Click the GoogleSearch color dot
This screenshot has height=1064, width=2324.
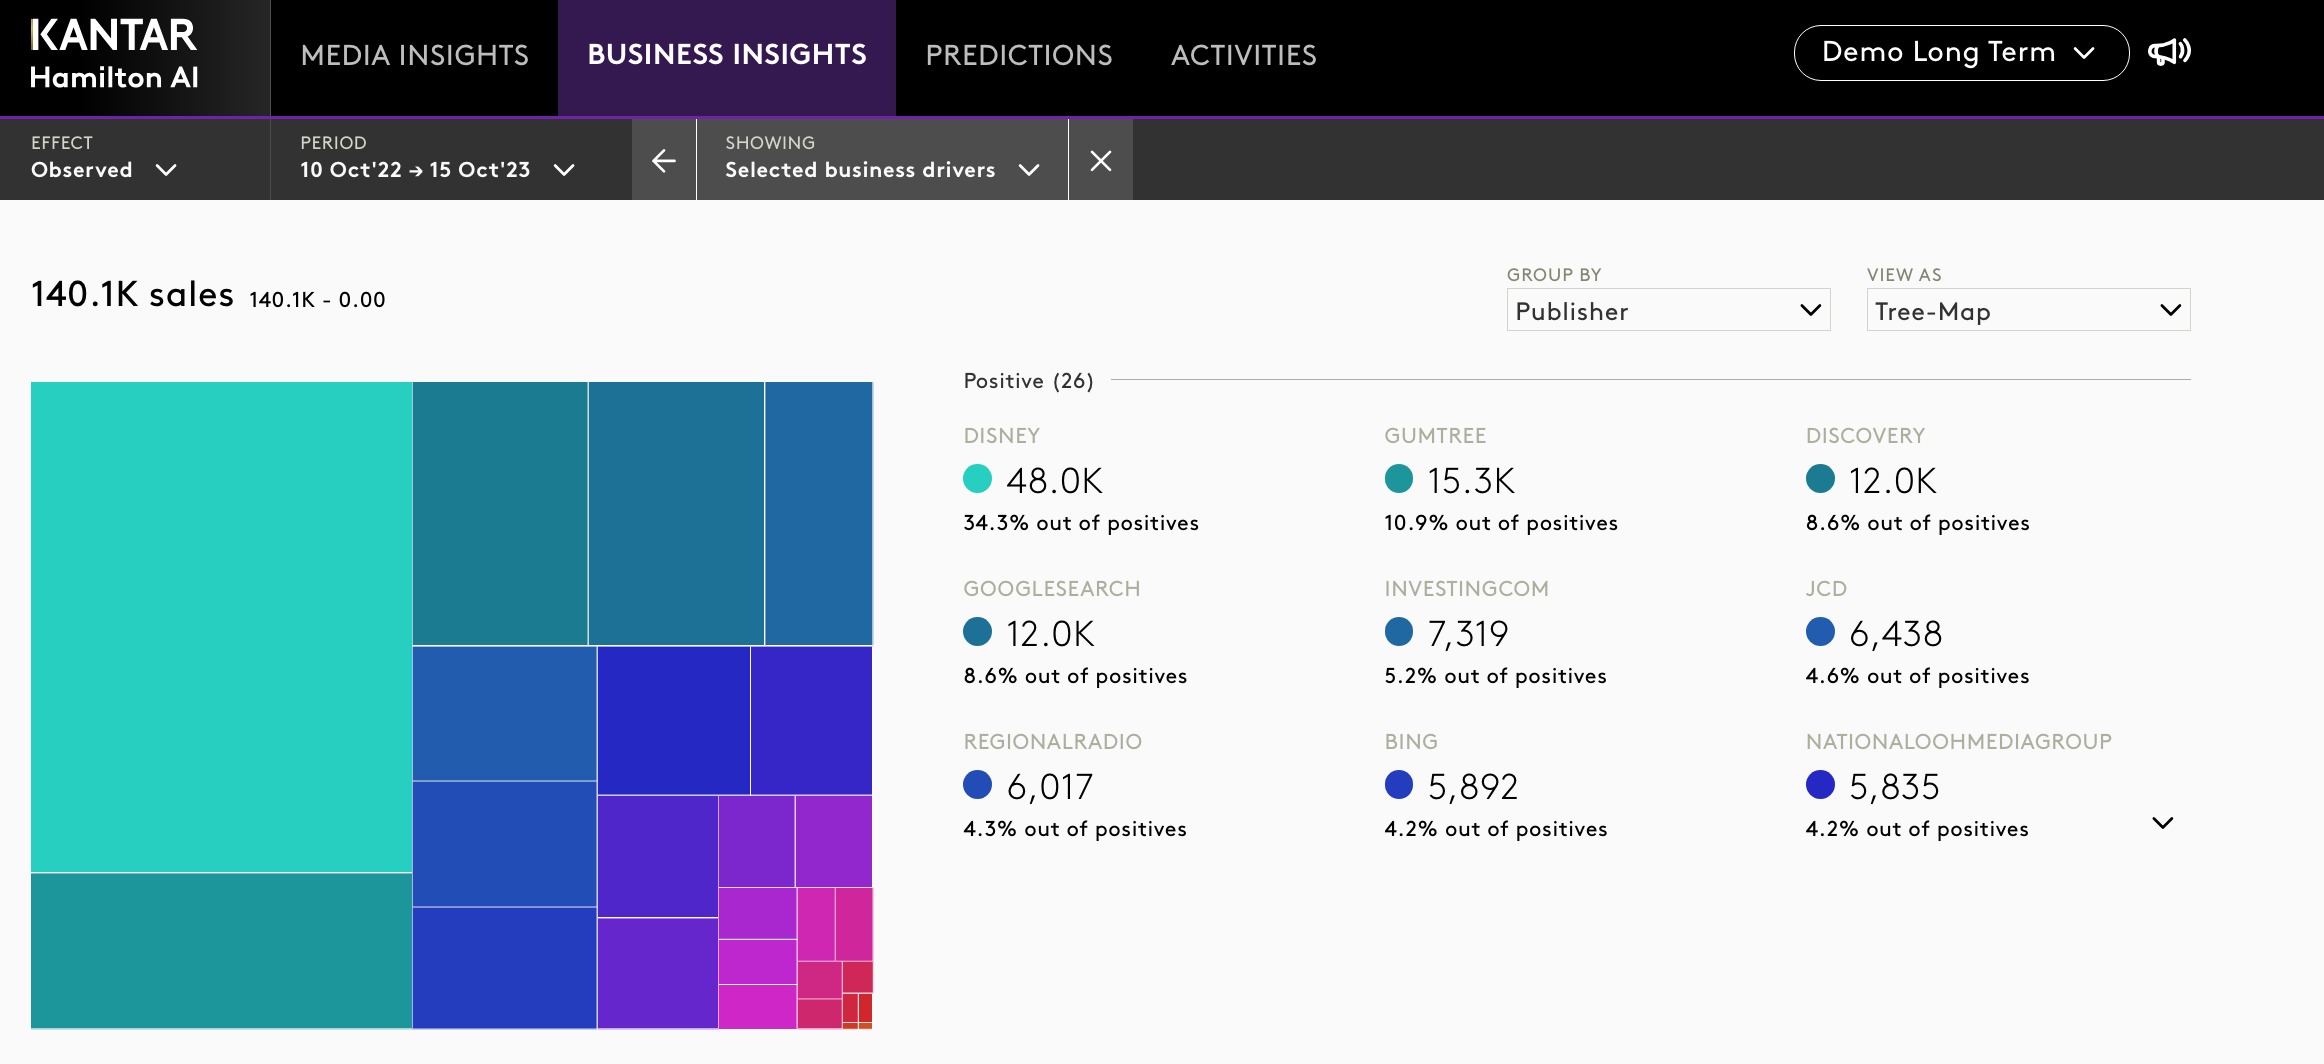tap(977, 632)
